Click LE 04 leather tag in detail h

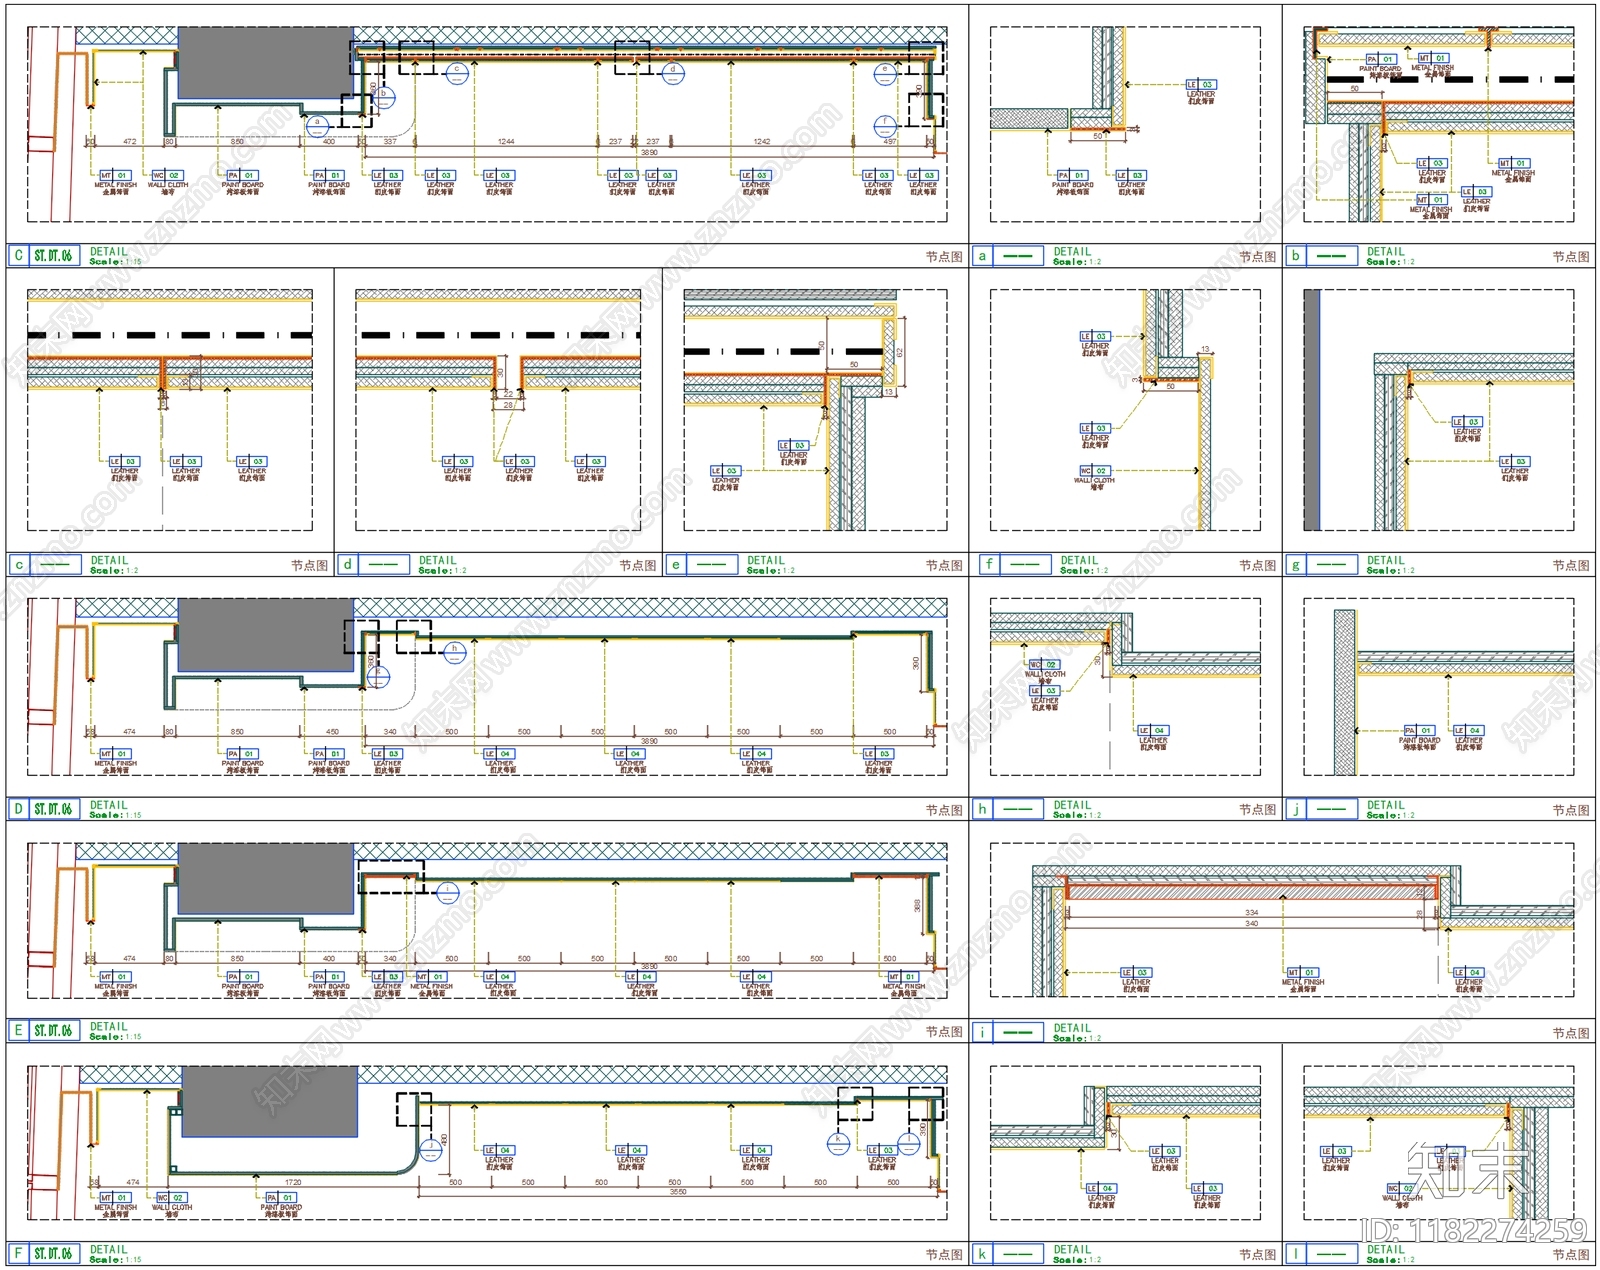coord(1153,730)
